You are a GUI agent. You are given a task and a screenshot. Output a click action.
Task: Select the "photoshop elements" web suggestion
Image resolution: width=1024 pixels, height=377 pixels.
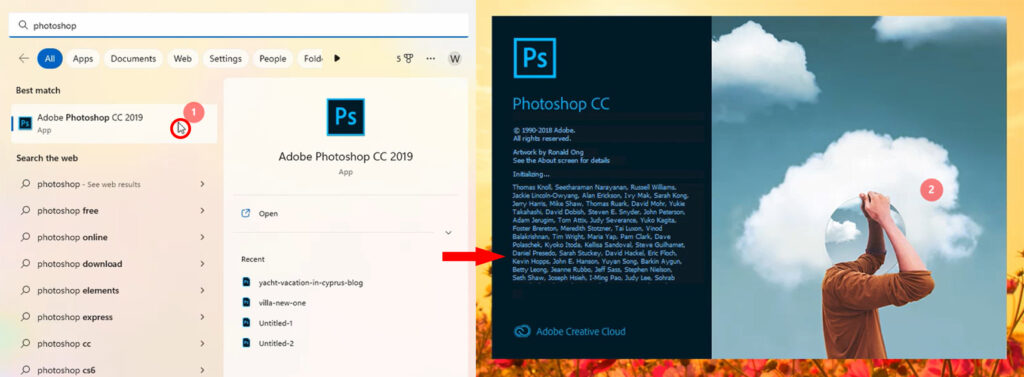pos(113,290)
